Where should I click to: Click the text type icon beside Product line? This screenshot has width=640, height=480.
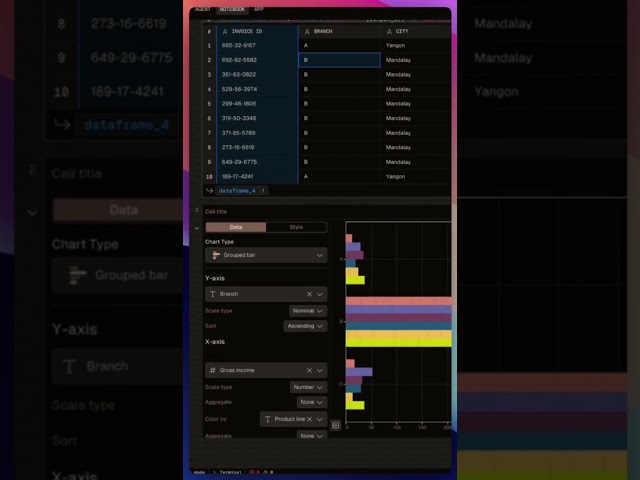(x=267, y=419)
